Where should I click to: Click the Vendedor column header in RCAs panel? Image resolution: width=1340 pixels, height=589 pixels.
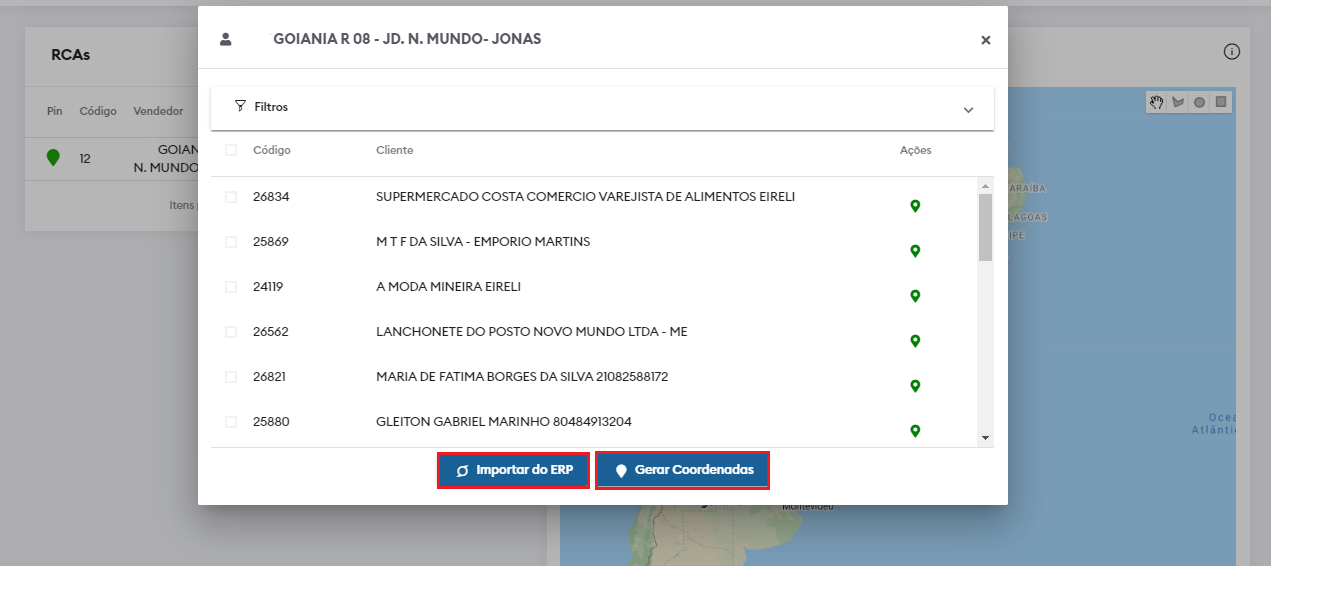[x=158, y=111]
